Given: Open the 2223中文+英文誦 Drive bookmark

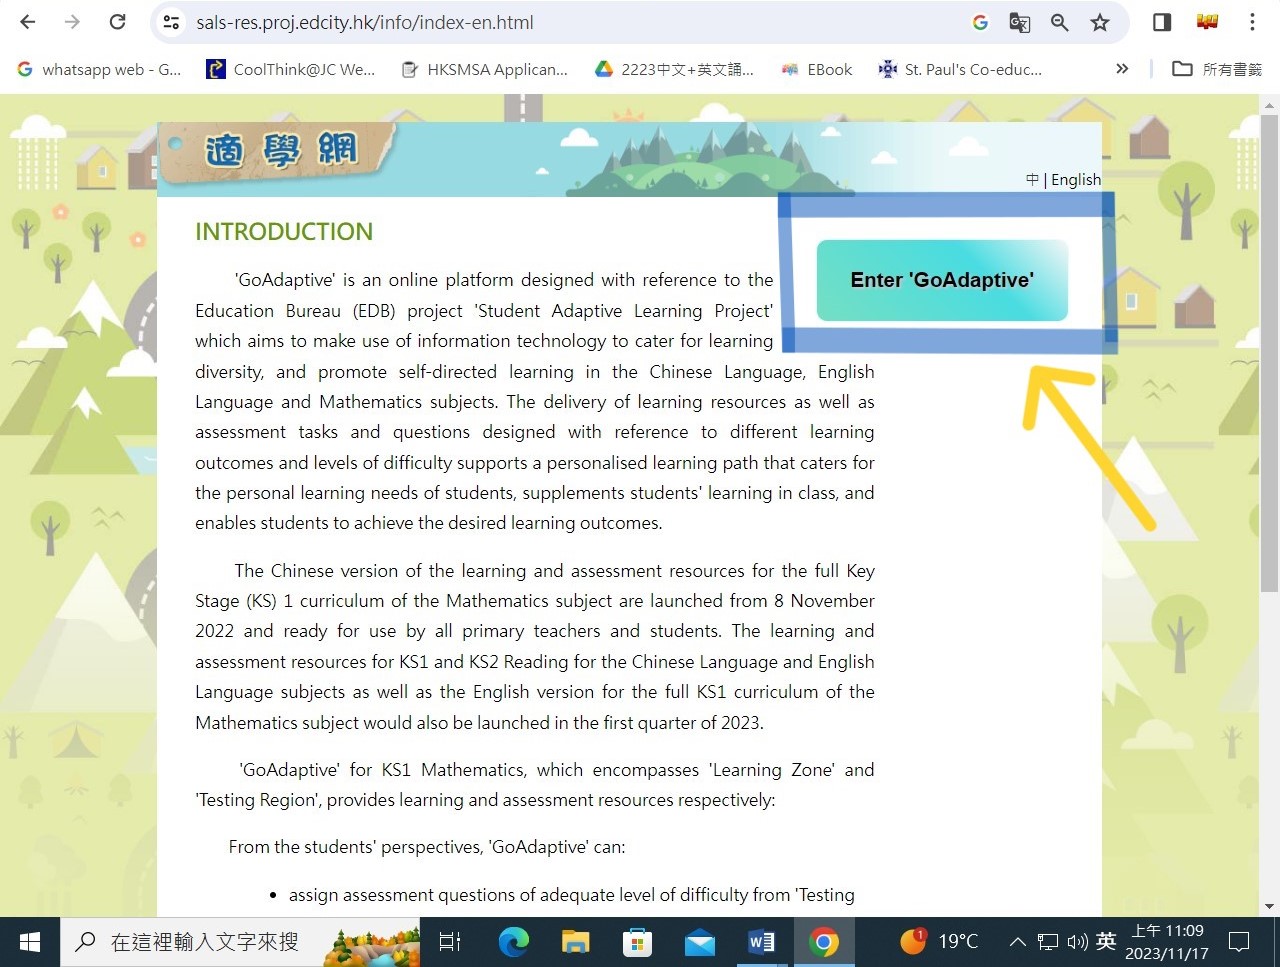Looking at the screenshot, I should point(675,69).
